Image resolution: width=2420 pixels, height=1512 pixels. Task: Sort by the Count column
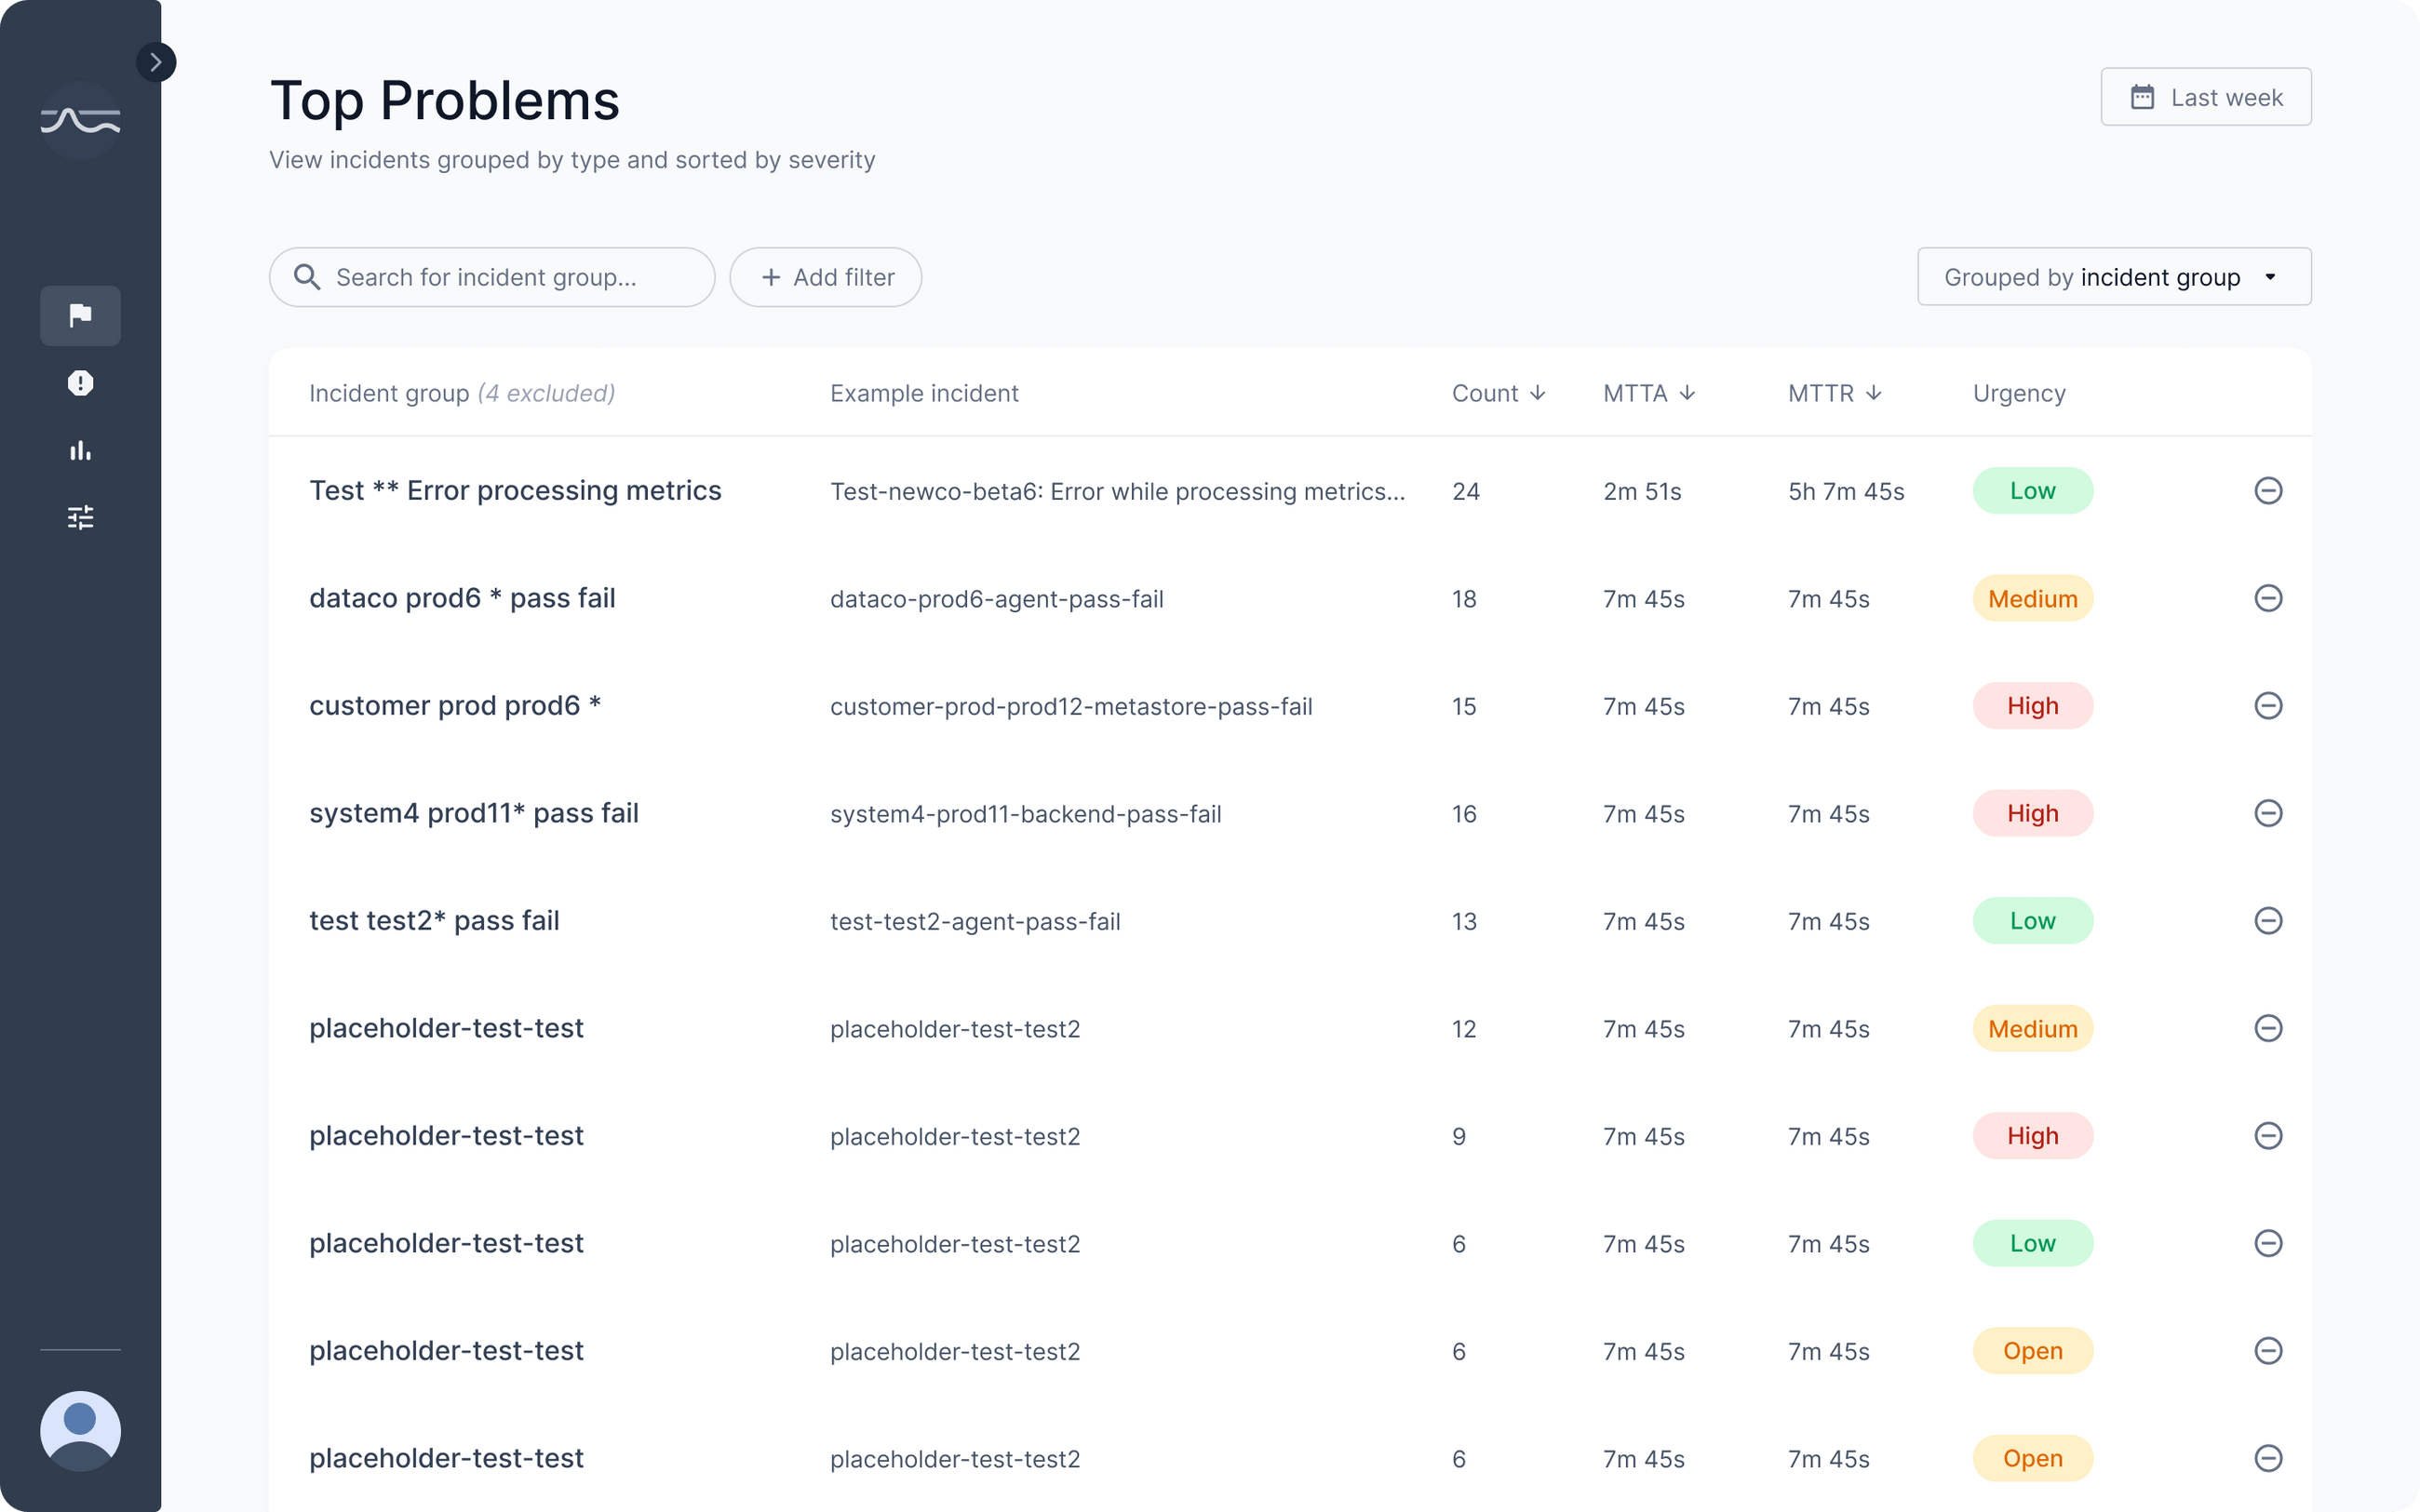(x=1498, y=393)
